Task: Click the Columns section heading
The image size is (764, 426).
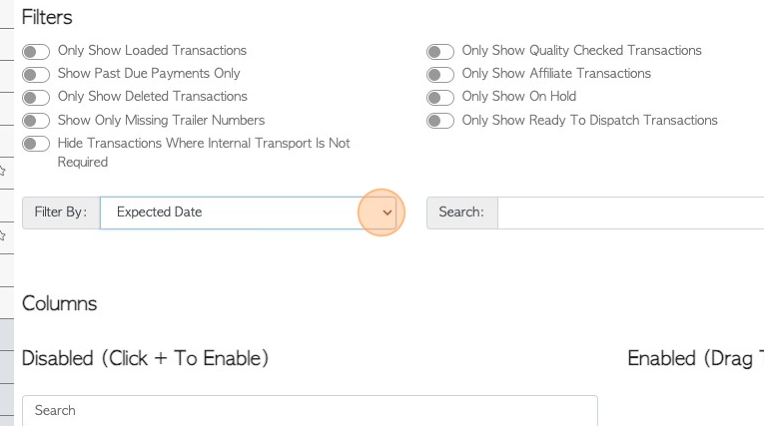Action: tap(59, 304)
